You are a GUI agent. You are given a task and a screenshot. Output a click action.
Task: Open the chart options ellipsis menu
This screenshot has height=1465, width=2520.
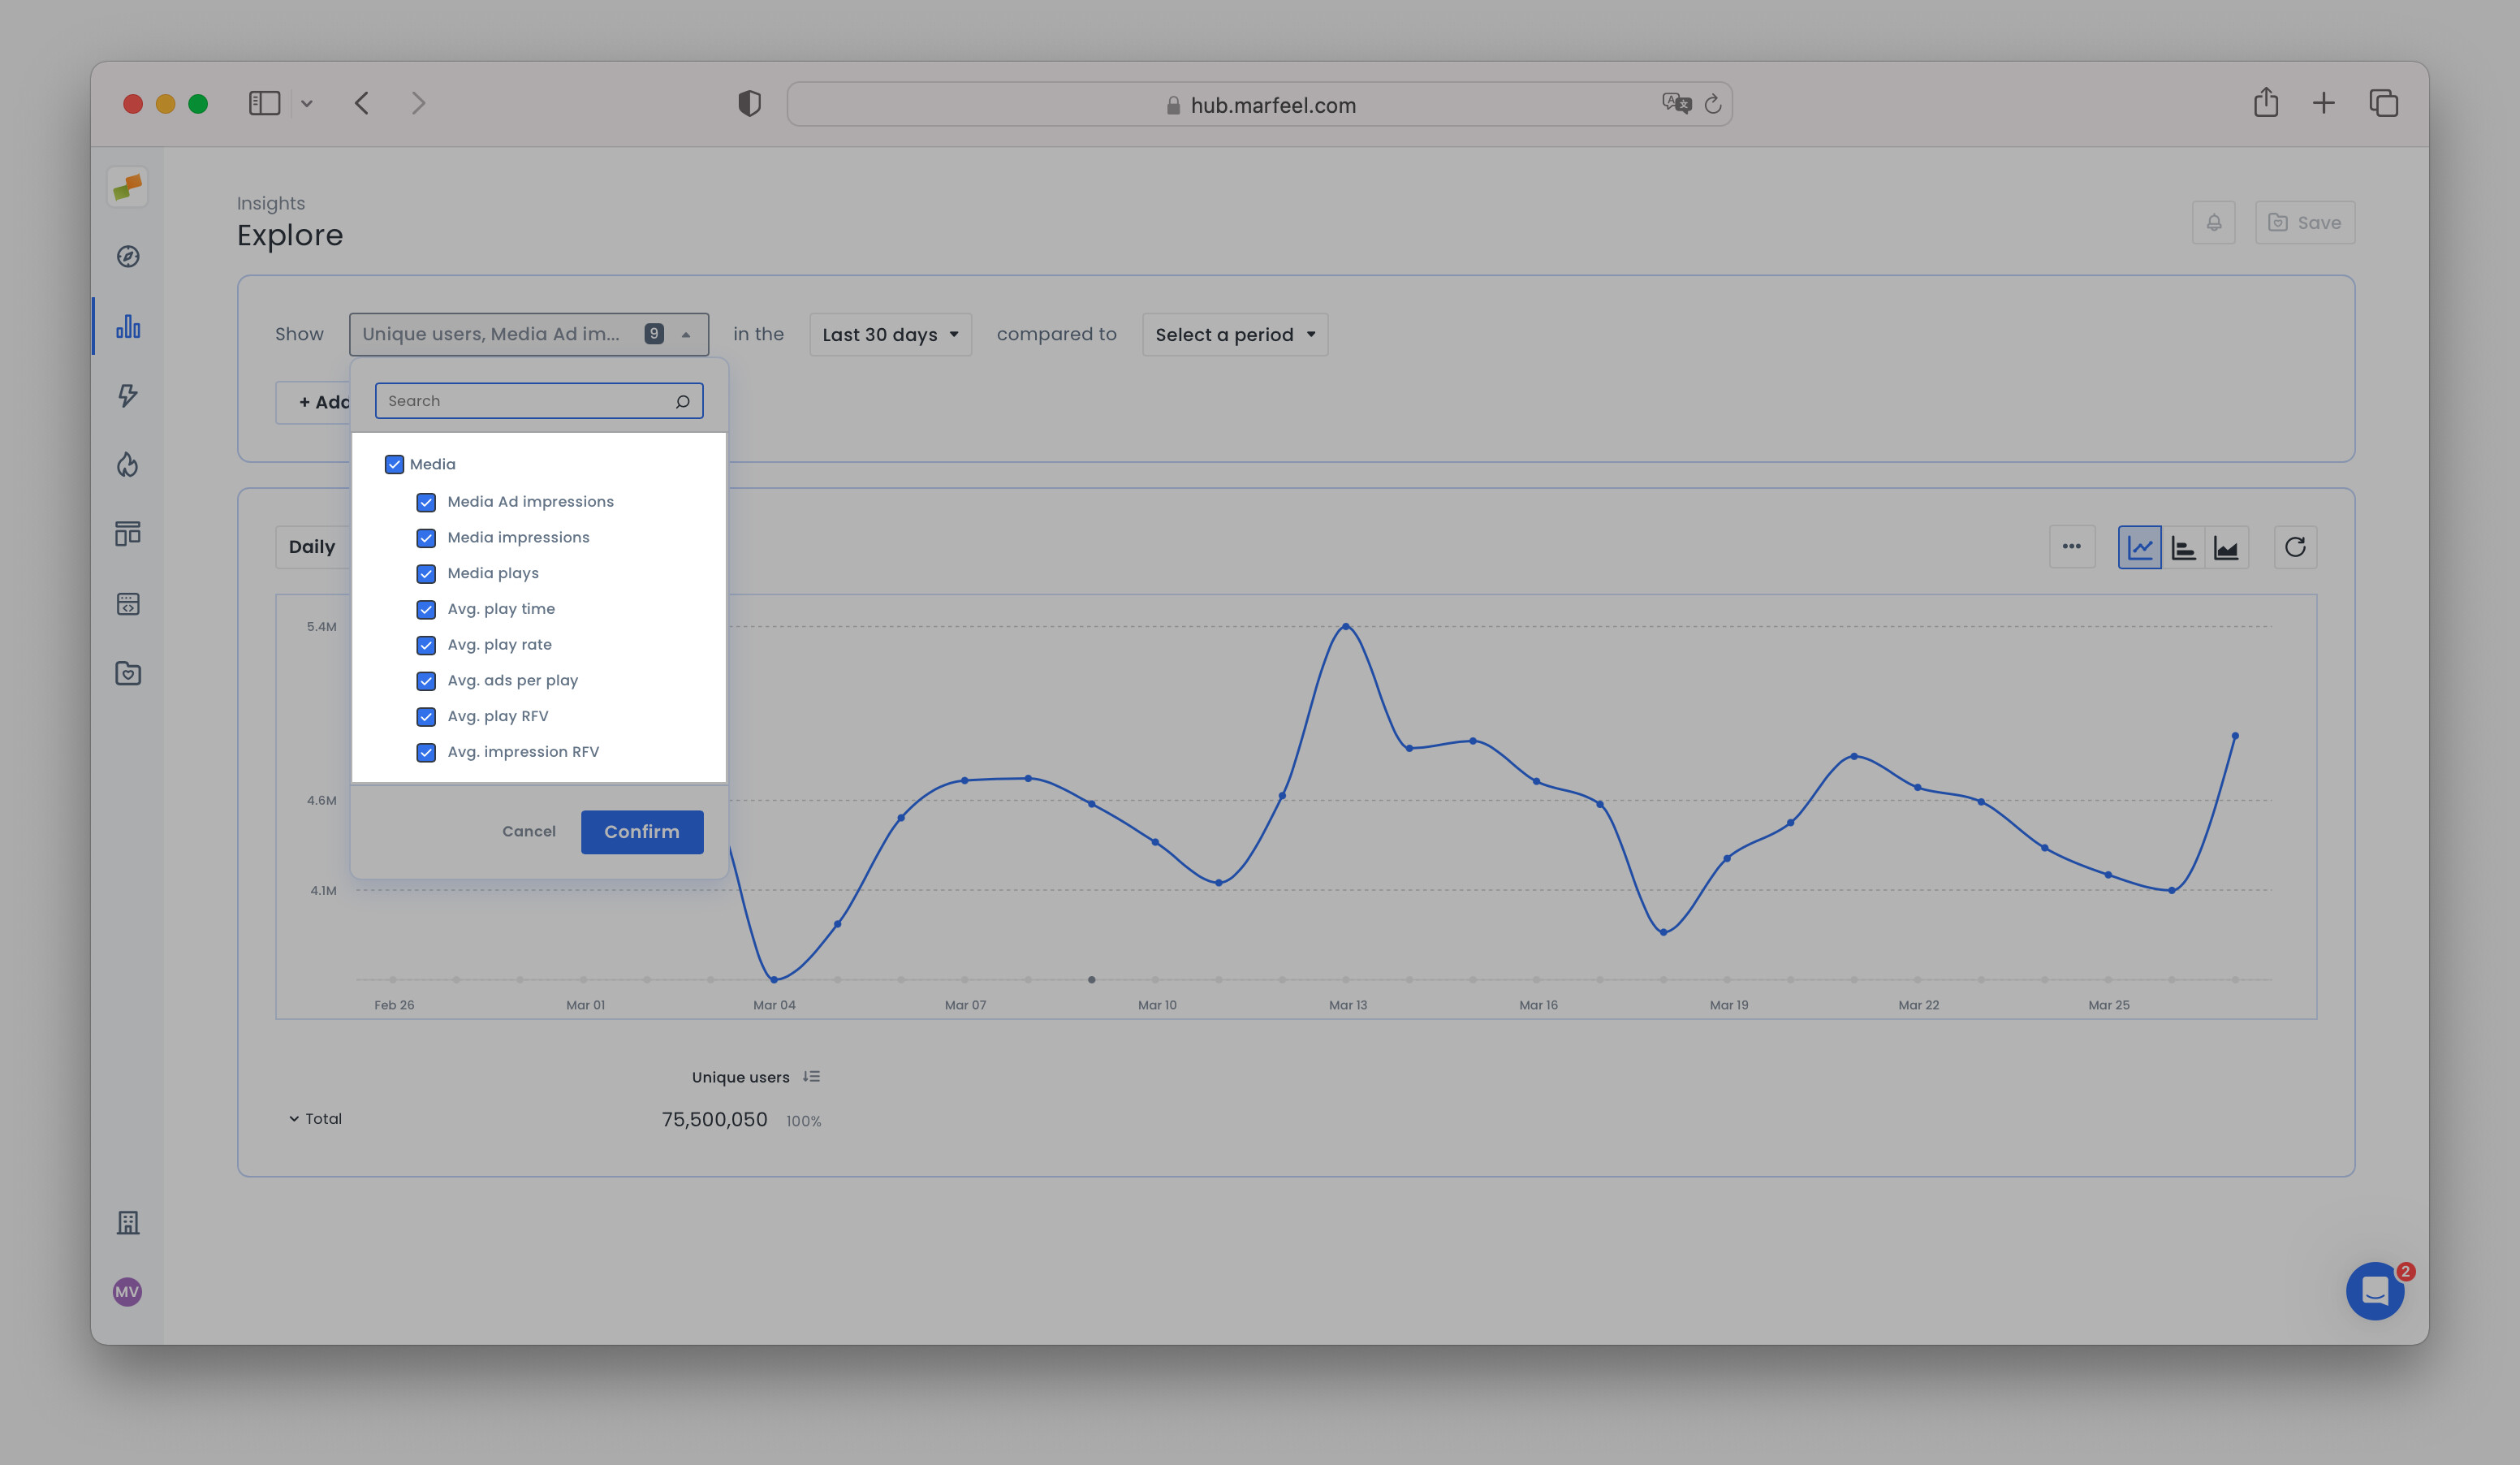tap(2071, 547)
